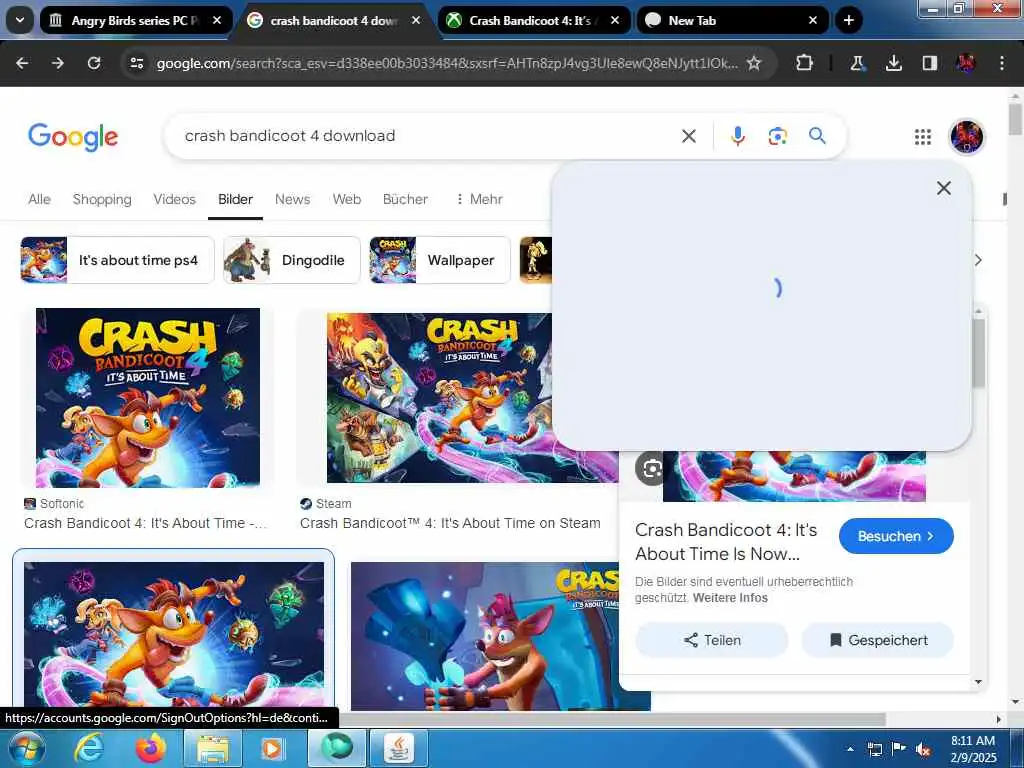The image size is (1024, 768).
Task: Open Chrome profile avatar in toolbar
Action: point(966,63)
